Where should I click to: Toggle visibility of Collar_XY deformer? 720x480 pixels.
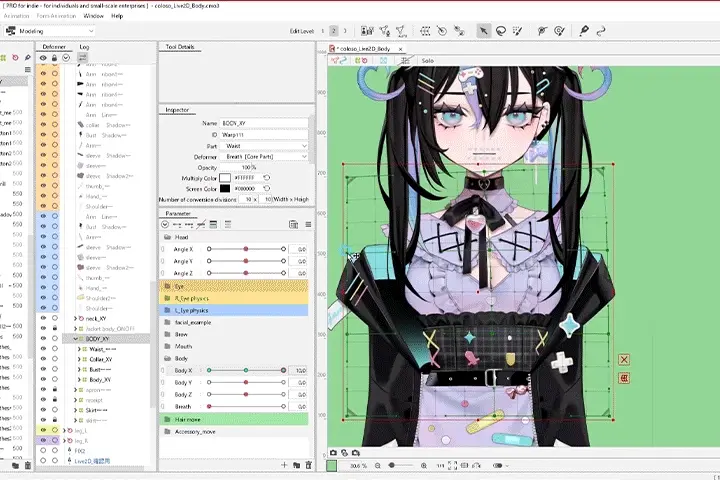tap(43, 359)
